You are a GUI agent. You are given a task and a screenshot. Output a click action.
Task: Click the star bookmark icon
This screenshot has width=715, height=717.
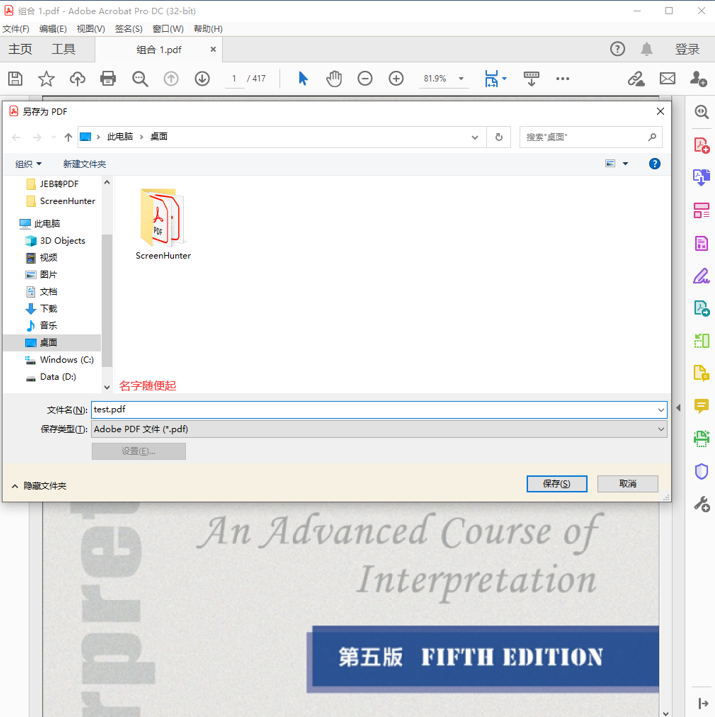tap(46, 79)
